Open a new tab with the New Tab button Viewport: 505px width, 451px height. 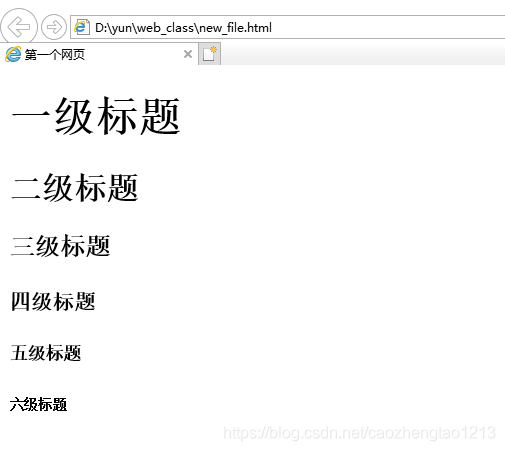pyautogui.click(x=210, y=54)
